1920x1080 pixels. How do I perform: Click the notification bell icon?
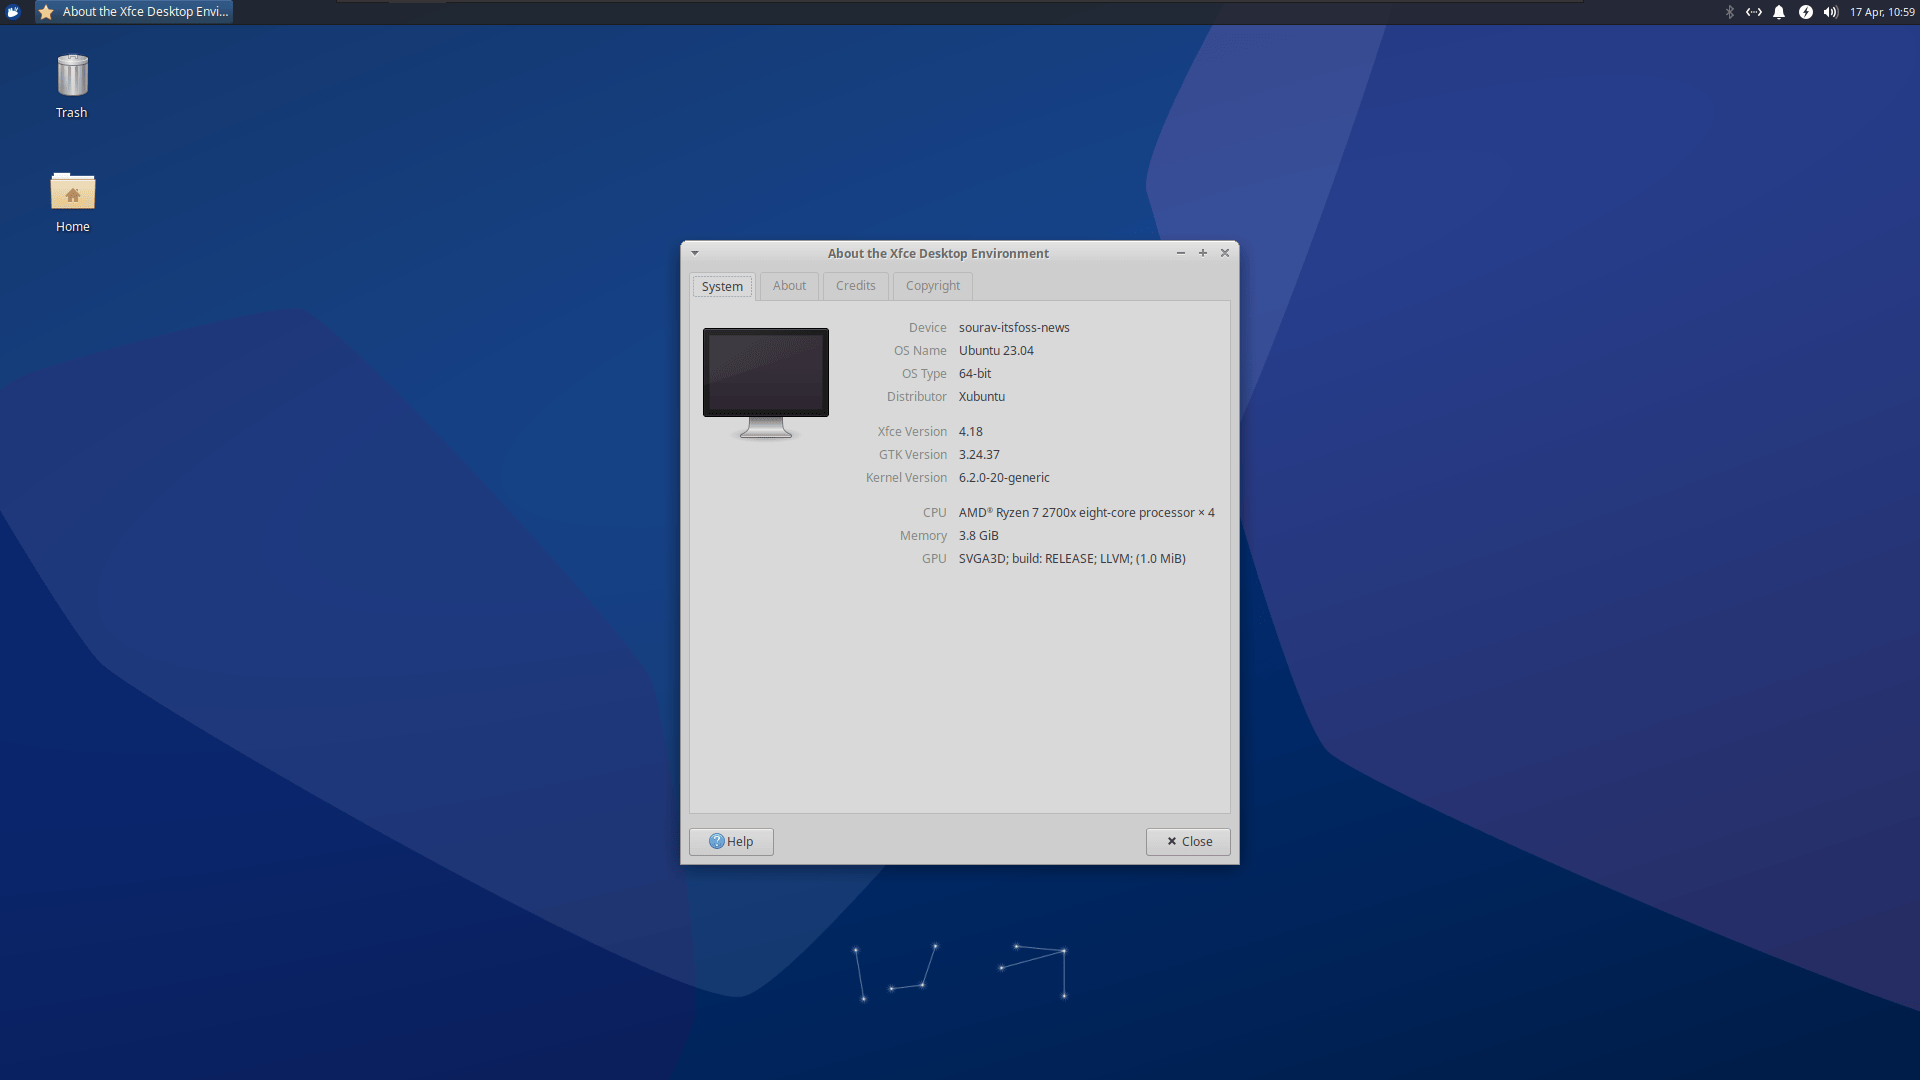coord(1778,12)
